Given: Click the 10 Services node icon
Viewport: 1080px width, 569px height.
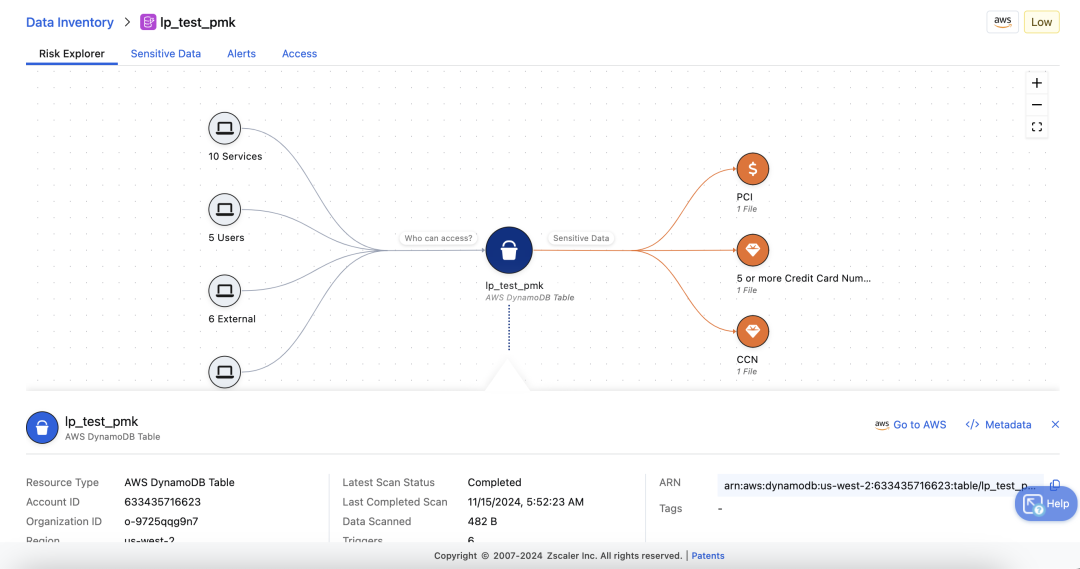Looking at the screenshot, I should tap(225, 129).
